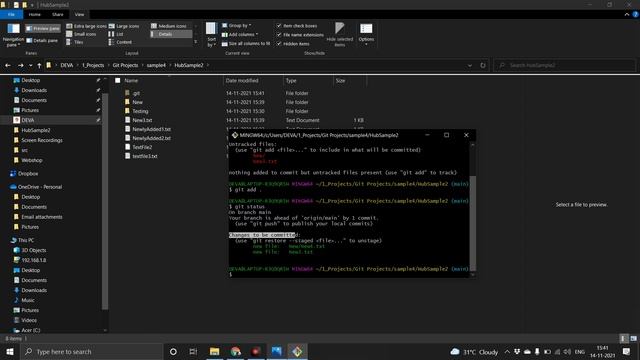640x360 pixels.
Task: Open recent locations dropdown arrow
Action: pyautogui.click(x=30, y=65)
